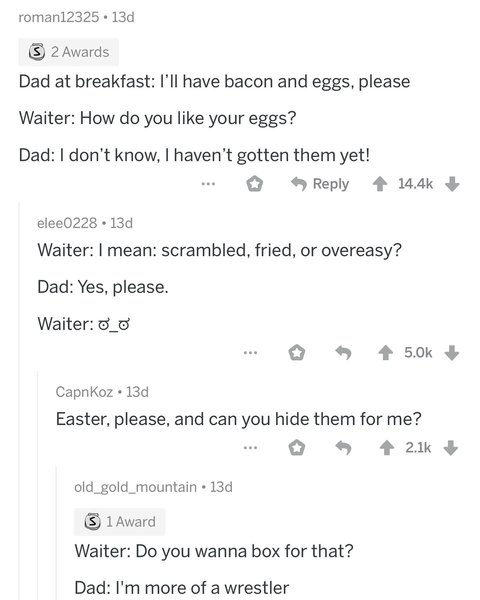
Task: Upvote elee0228's scrambled eggs reply
Action: [x=385, y=353]
